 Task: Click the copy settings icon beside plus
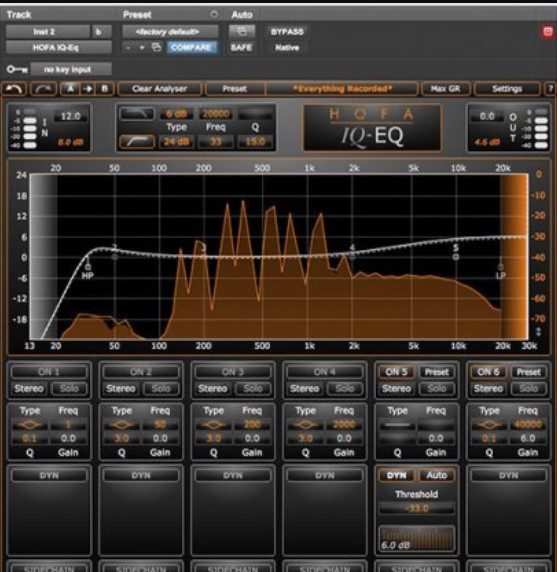coord(156,47)
